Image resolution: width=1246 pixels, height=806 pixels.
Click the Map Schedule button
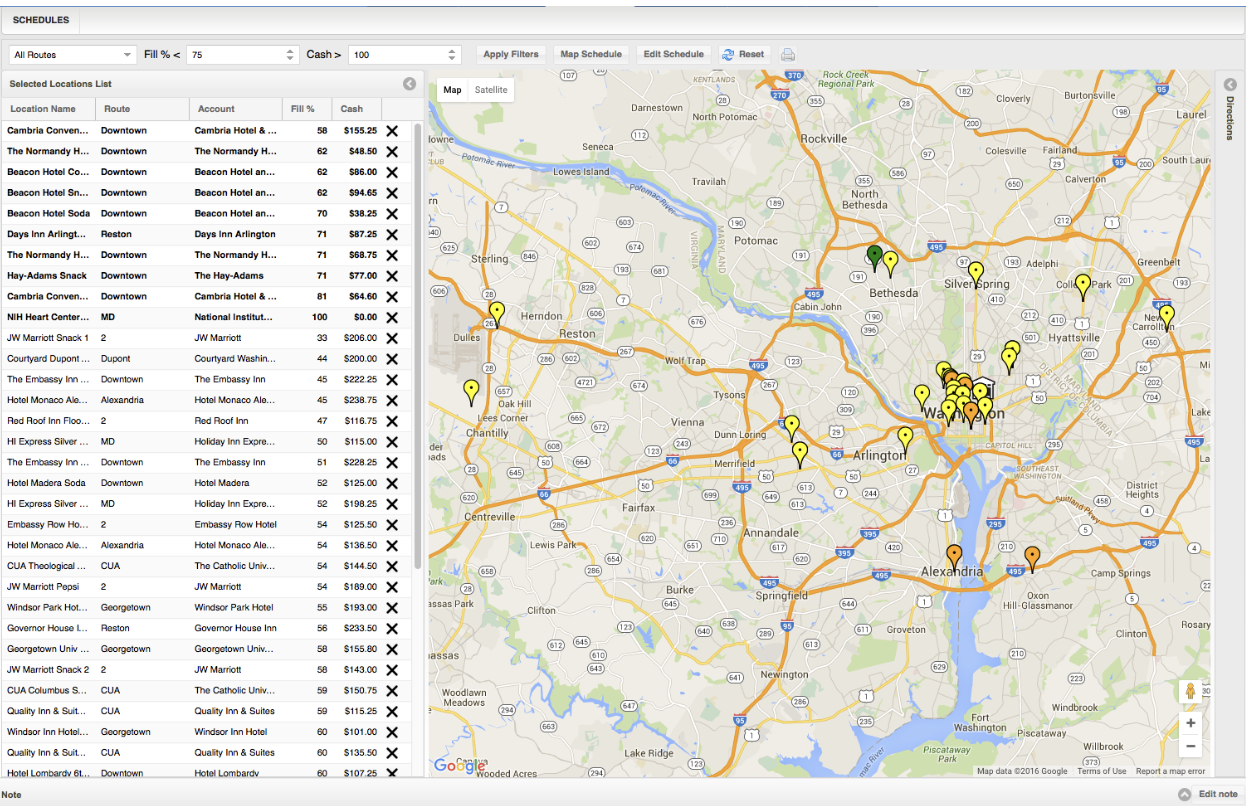pyautogui.click(x=591, y=55)
